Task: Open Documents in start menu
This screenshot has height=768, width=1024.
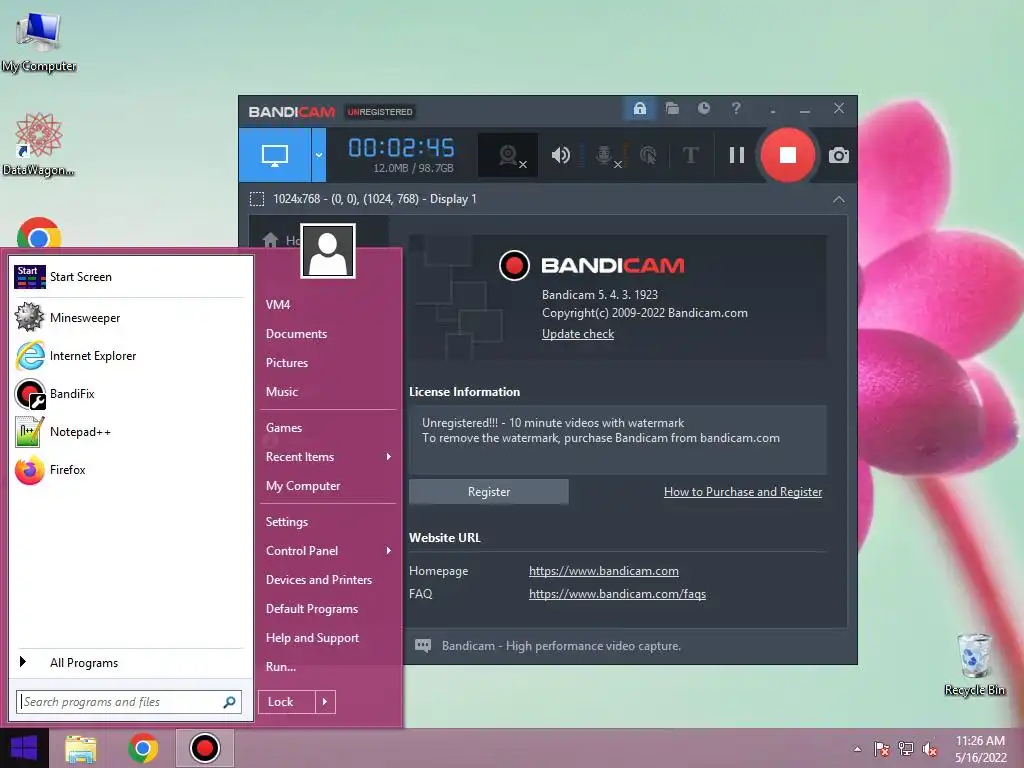Action: click(x=296, y=334)
